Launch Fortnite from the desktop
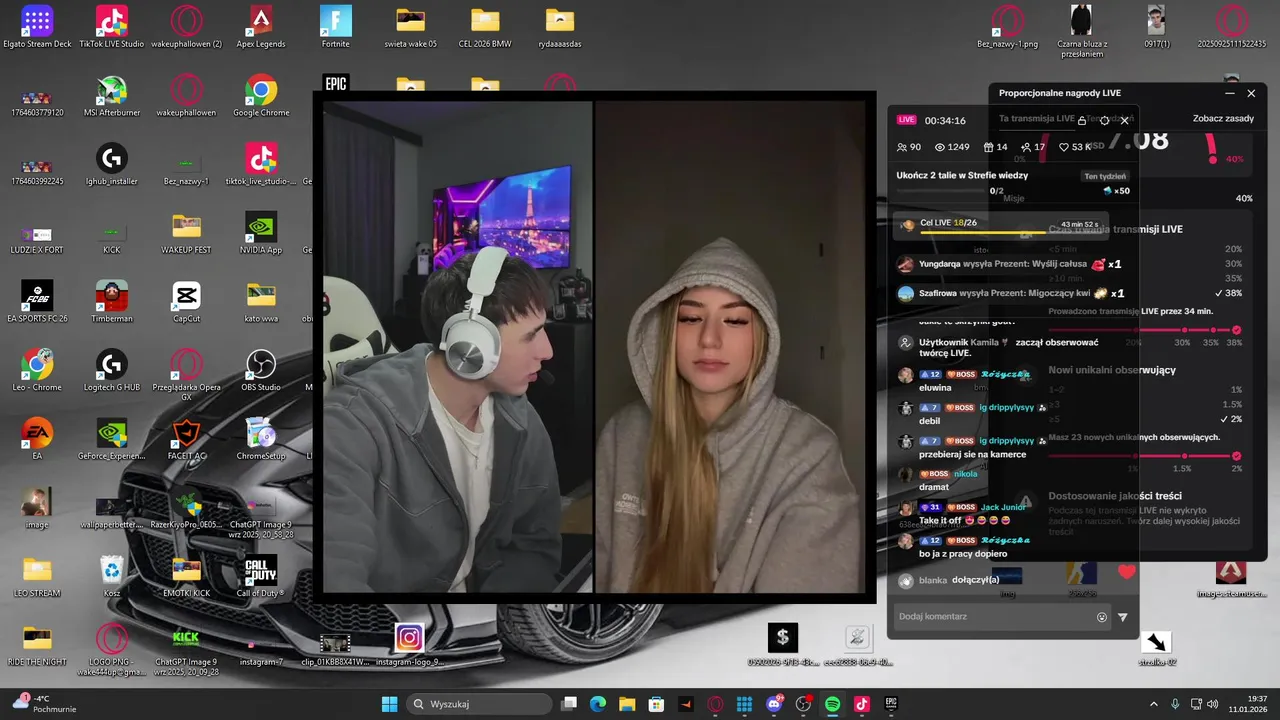 coord(336,27)
